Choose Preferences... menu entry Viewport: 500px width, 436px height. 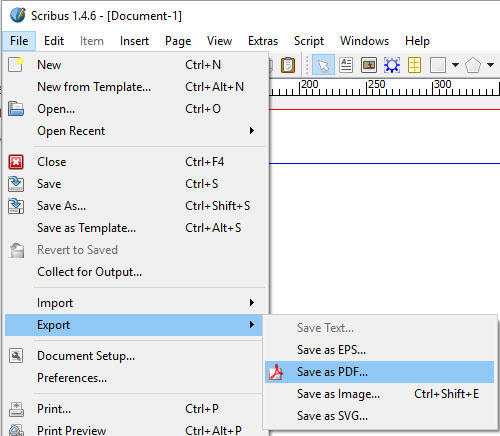click(134, 378)
